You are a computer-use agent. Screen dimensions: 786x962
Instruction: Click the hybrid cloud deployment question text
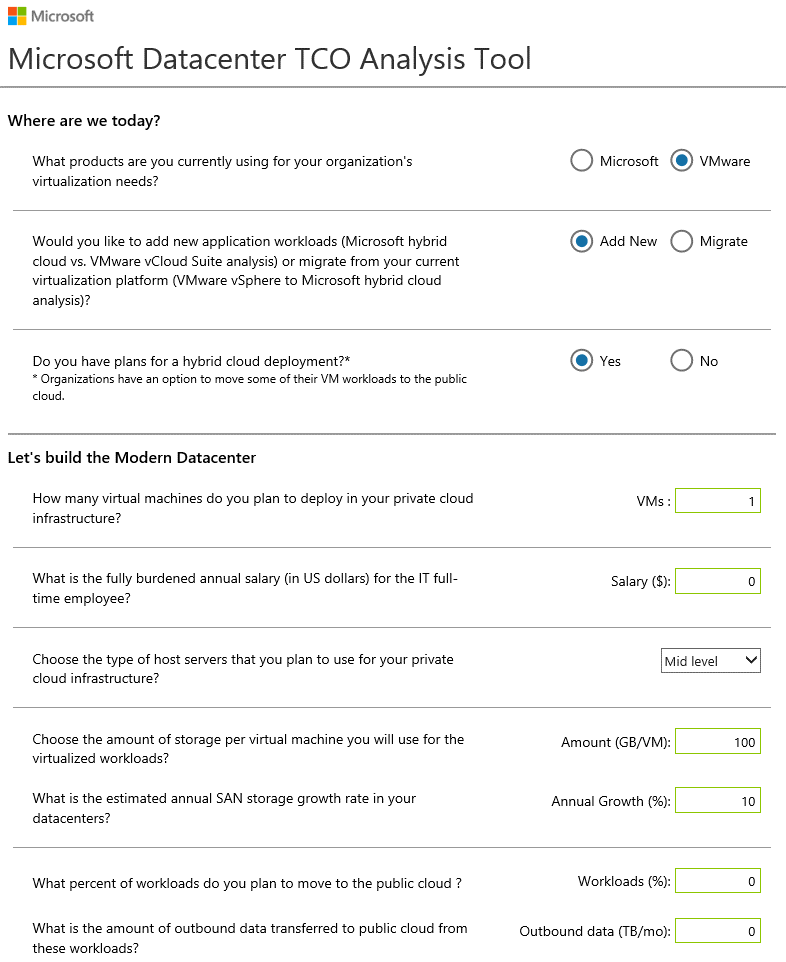[191, 361]
